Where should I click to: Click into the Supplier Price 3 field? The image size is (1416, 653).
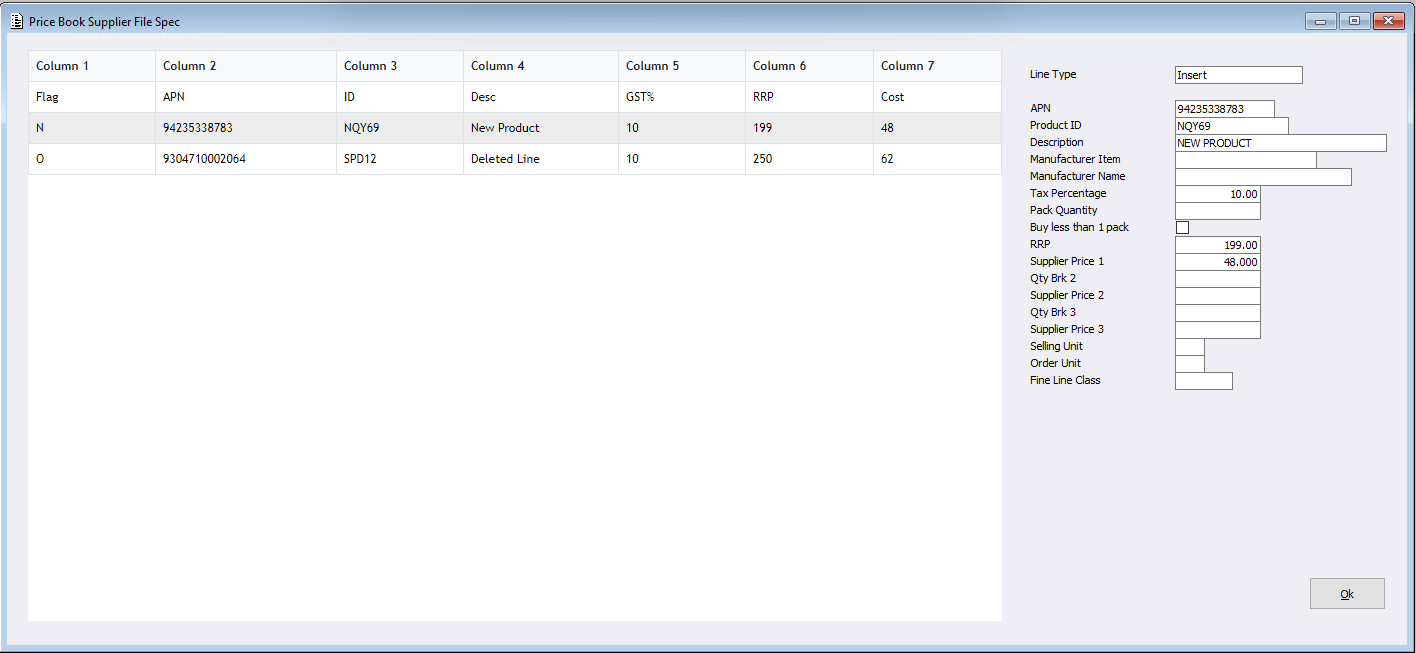coord(1218,330)
